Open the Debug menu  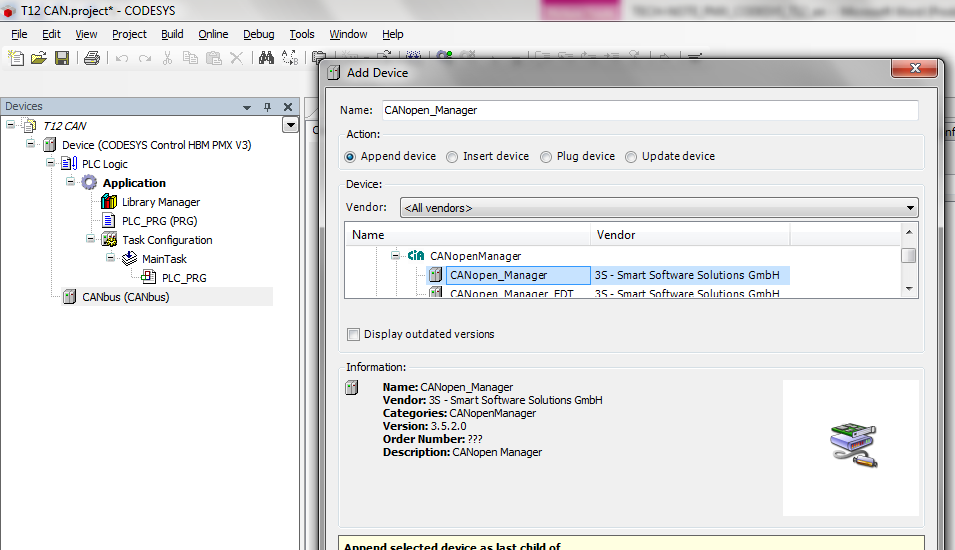click(259, 34)
